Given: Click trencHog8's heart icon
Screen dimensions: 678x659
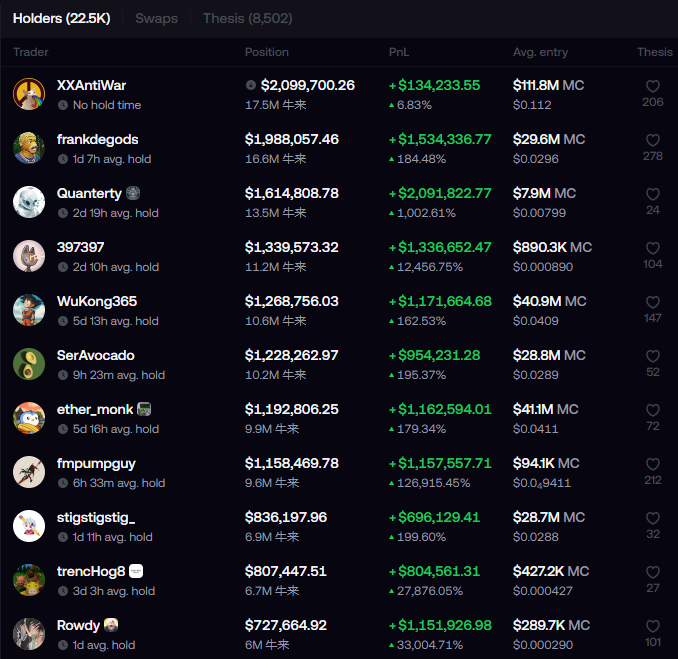Looking at the screenshot, I should point(652,572).
